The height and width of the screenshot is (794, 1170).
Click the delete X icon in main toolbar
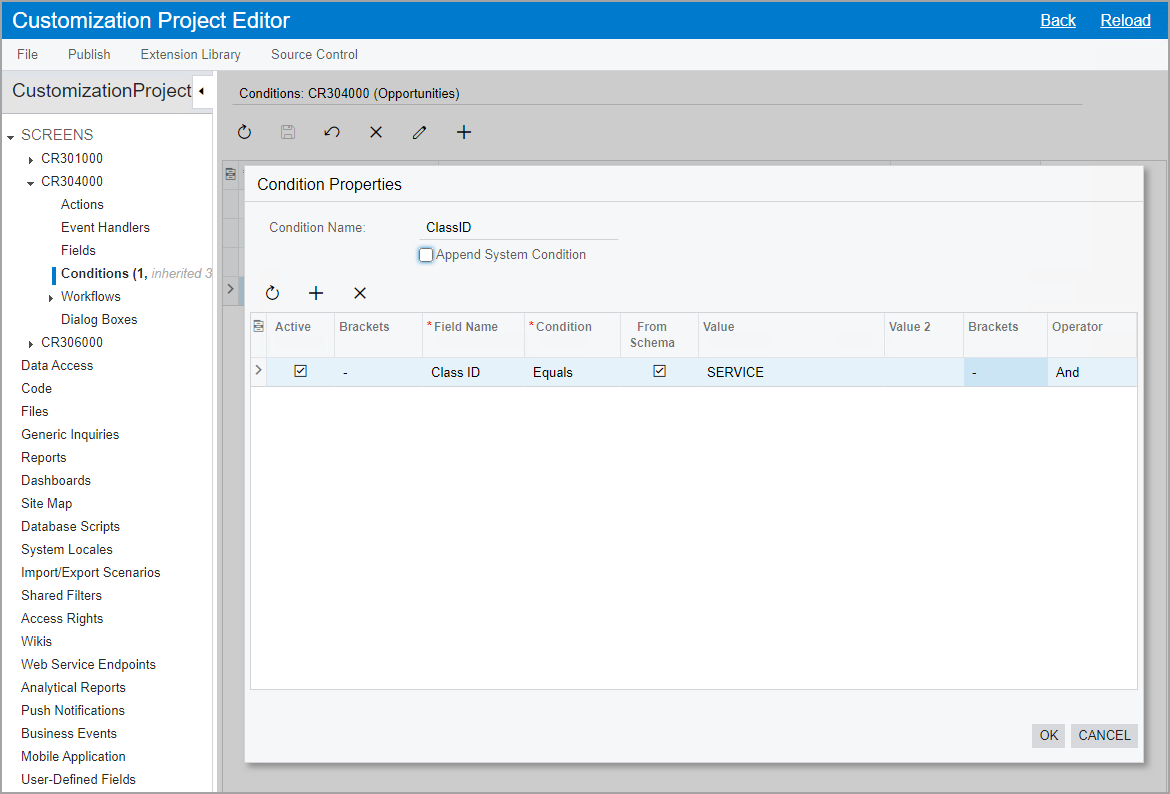(x=376, y=132)
